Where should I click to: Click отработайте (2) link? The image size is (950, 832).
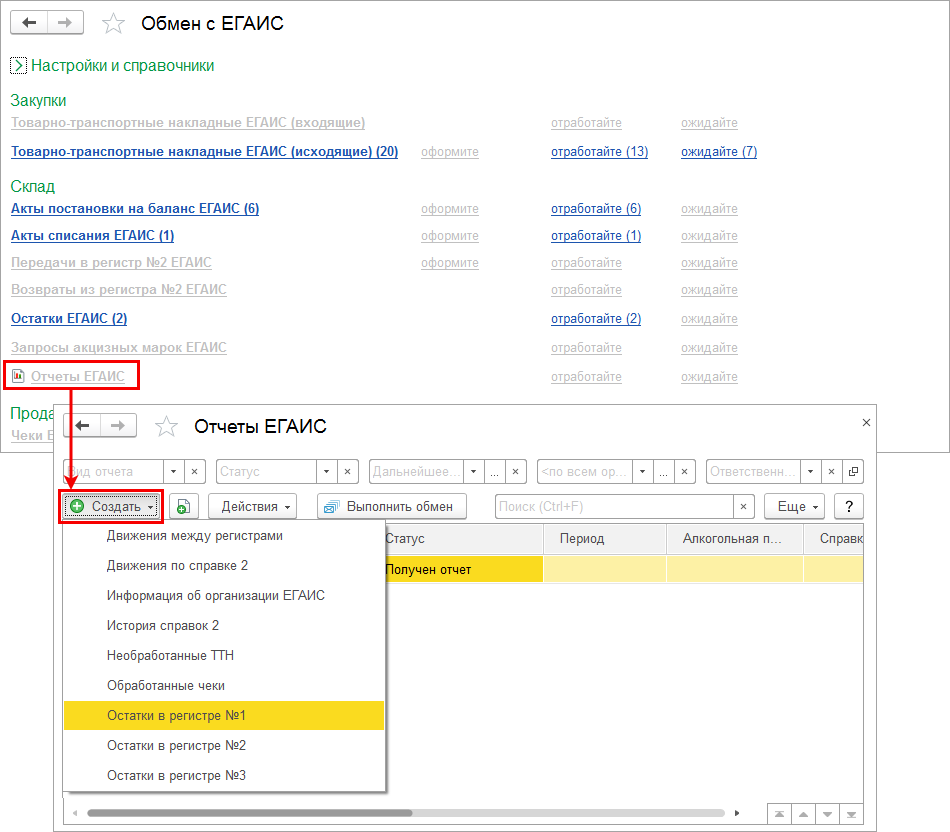pos(596,319)
